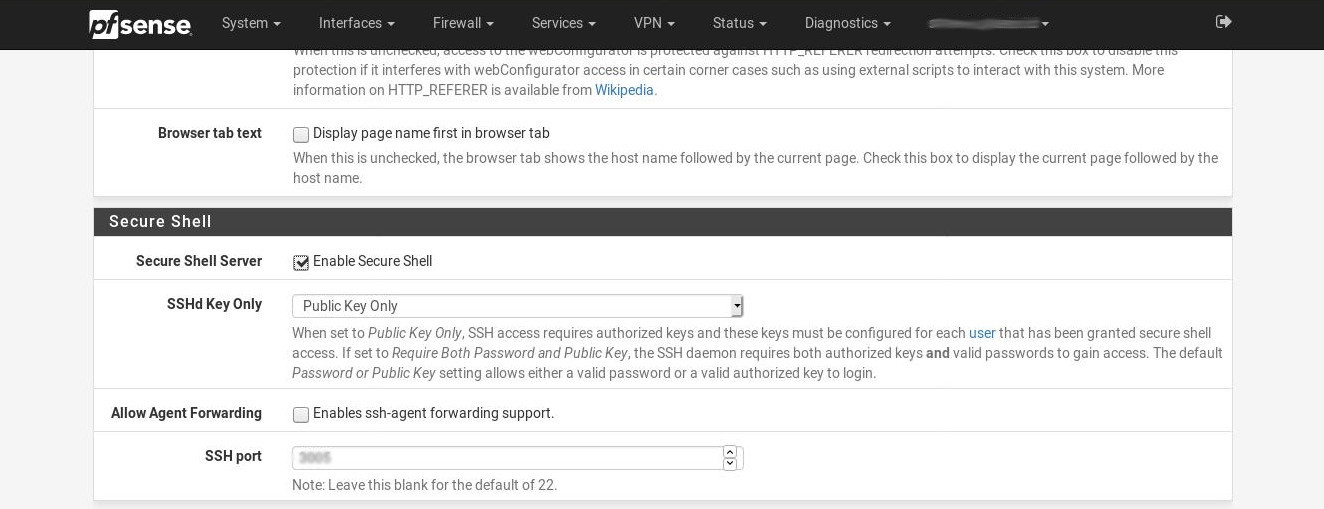The height and width of the screenshot is (509, 1324).
Task: Open the blurred hostname dropdown menu
Action: tap(988, 23)
